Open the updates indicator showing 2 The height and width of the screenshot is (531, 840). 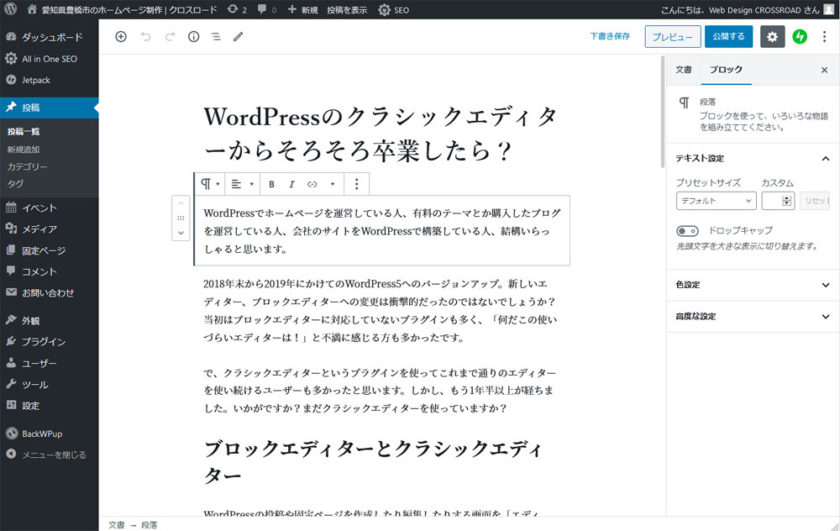click(237, 10)
